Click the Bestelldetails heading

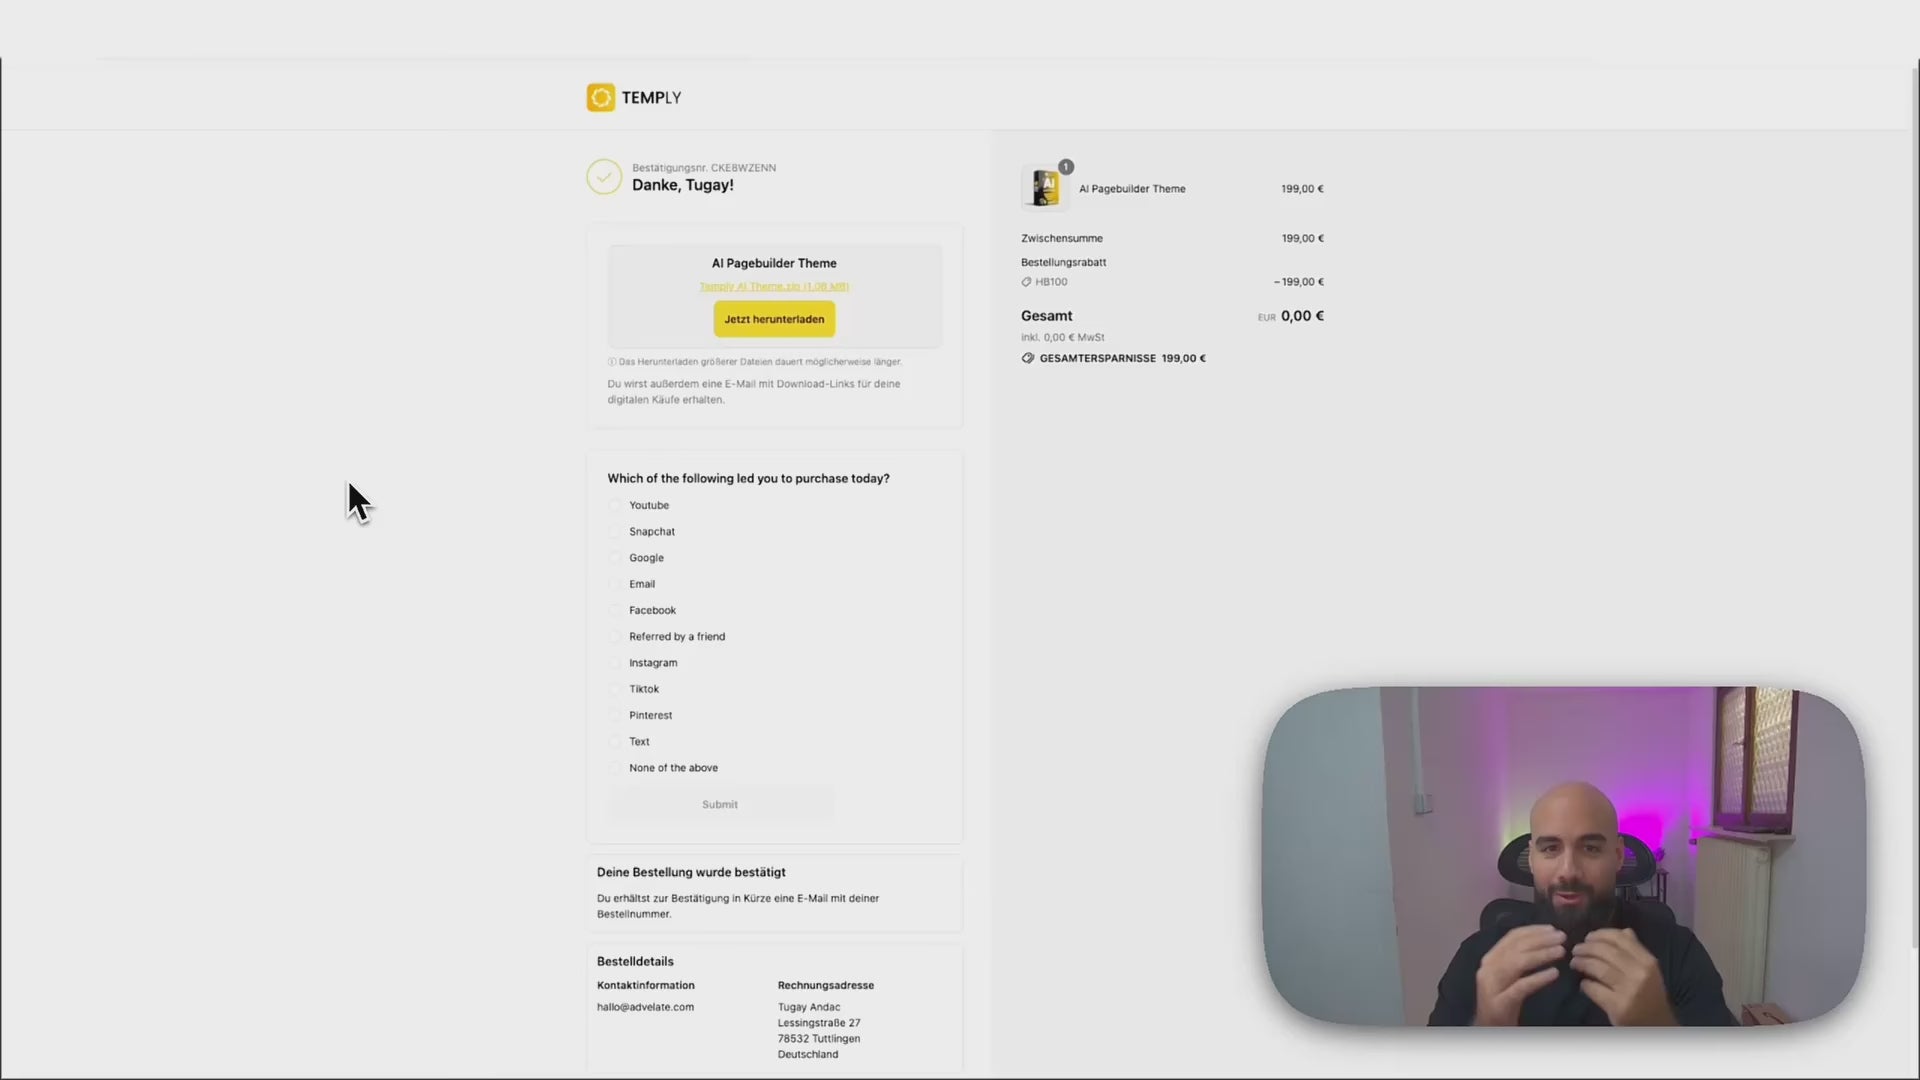coord(635,962)
